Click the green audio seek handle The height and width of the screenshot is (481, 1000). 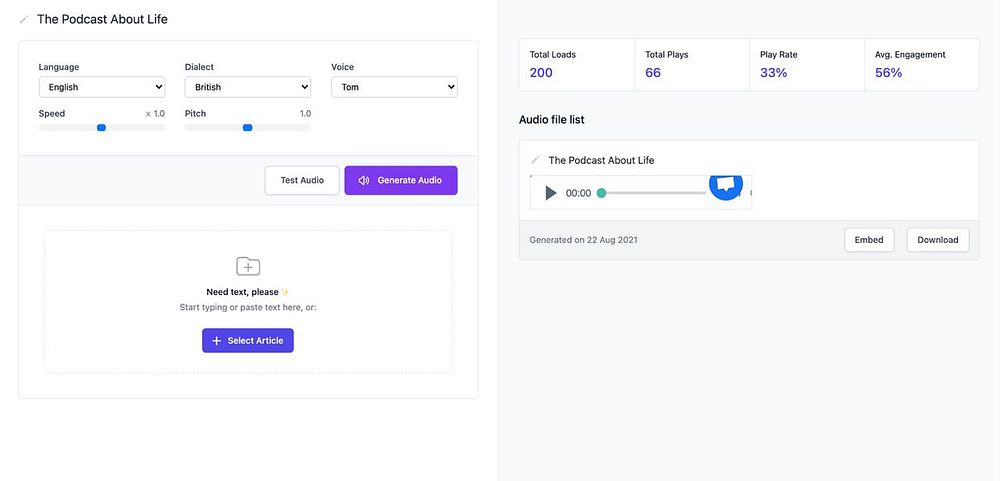601,193
